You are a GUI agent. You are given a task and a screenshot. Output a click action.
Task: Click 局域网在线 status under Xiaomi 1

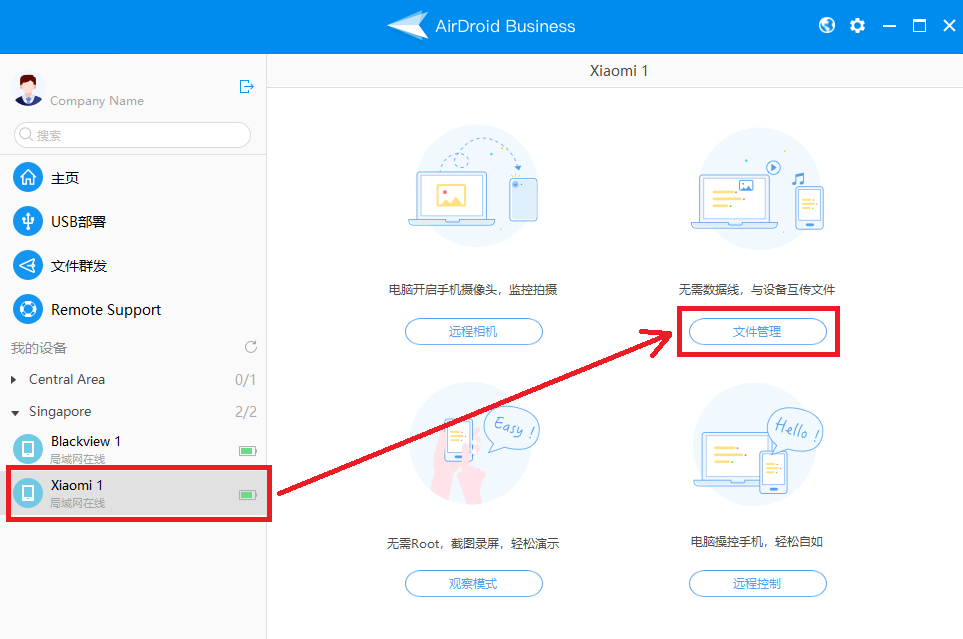coord(77,503)
